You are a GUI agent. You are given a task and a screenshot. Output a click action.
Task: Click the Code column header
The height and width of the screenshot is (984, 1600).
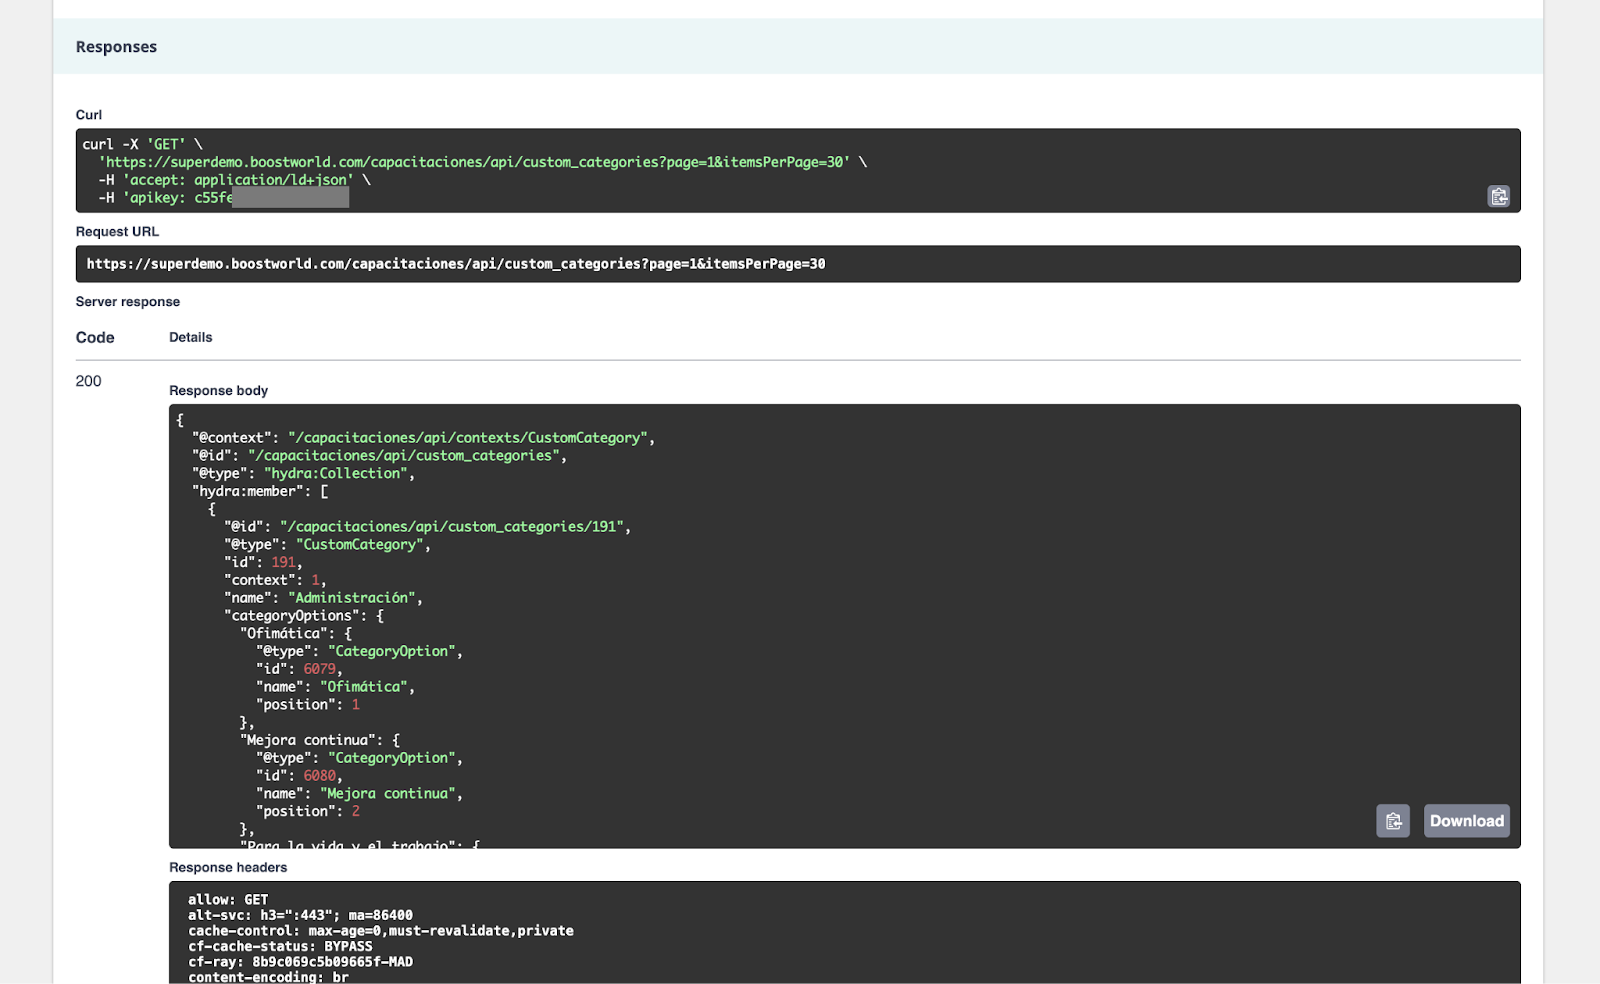point(95,338)
